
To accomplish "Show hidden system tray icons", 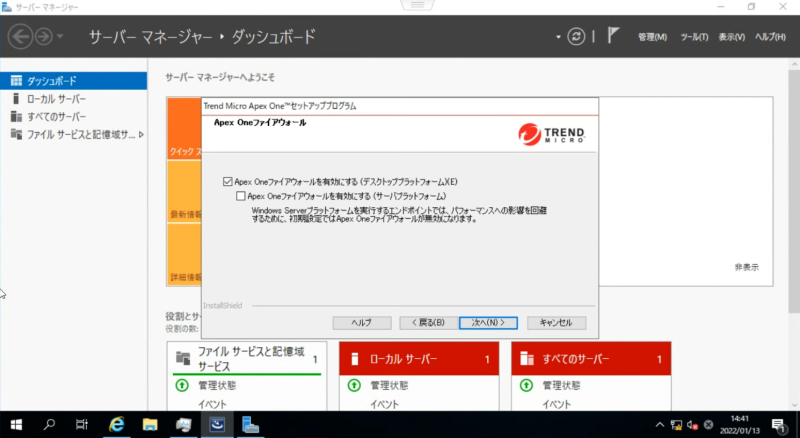I will tap(660, 425).
